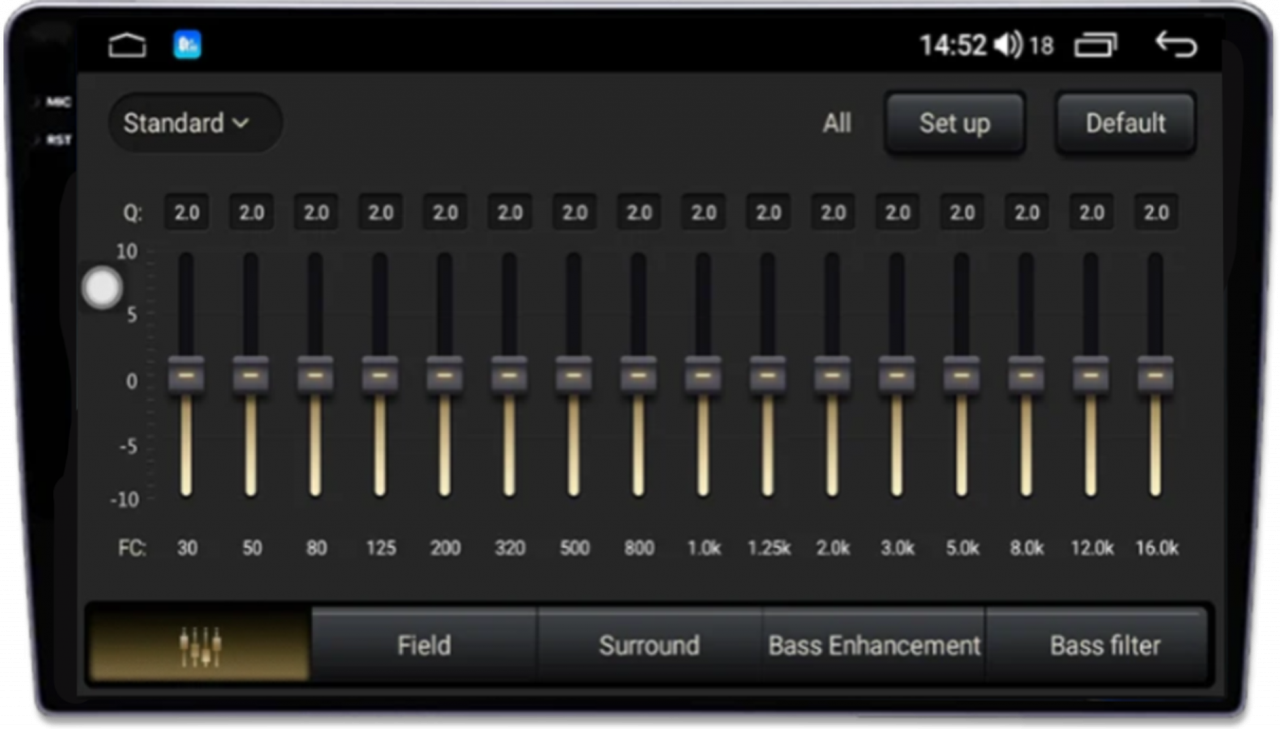1280x729 pixels.
Task: Open the Q value box for 30 Hz
Action: coord(187,213)
